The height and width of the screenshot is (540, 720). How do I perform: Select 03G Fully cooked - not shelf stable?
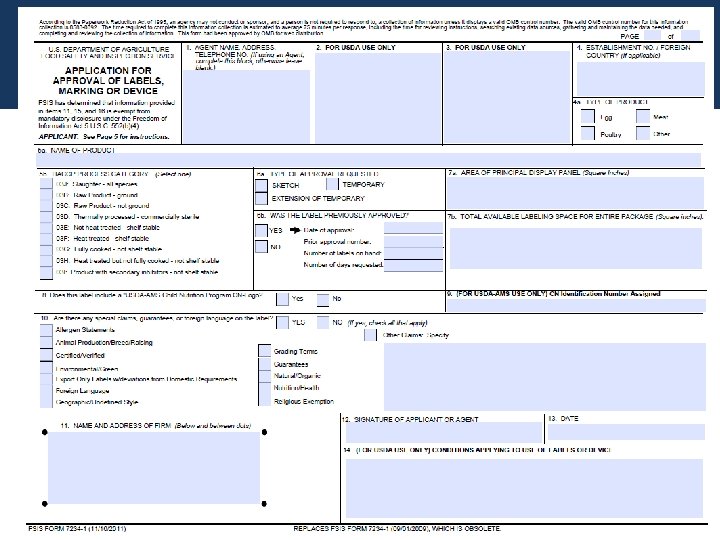click(x=46, y=250)
